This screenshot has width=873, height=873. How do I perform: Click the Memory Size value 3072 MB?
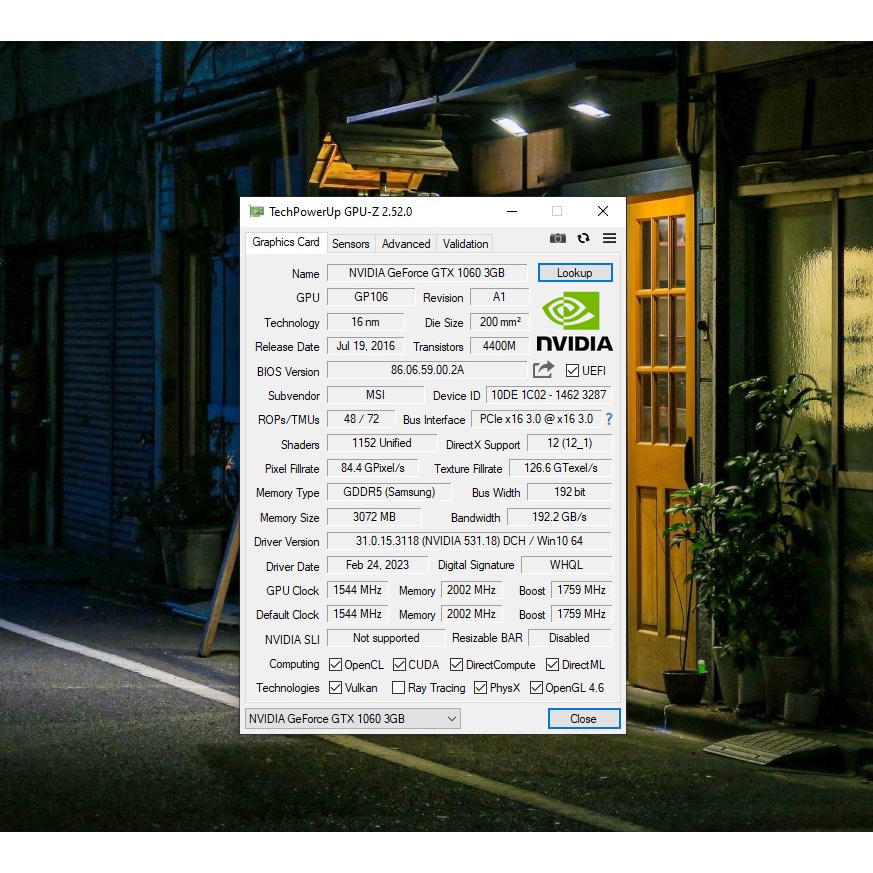[374, 517]
